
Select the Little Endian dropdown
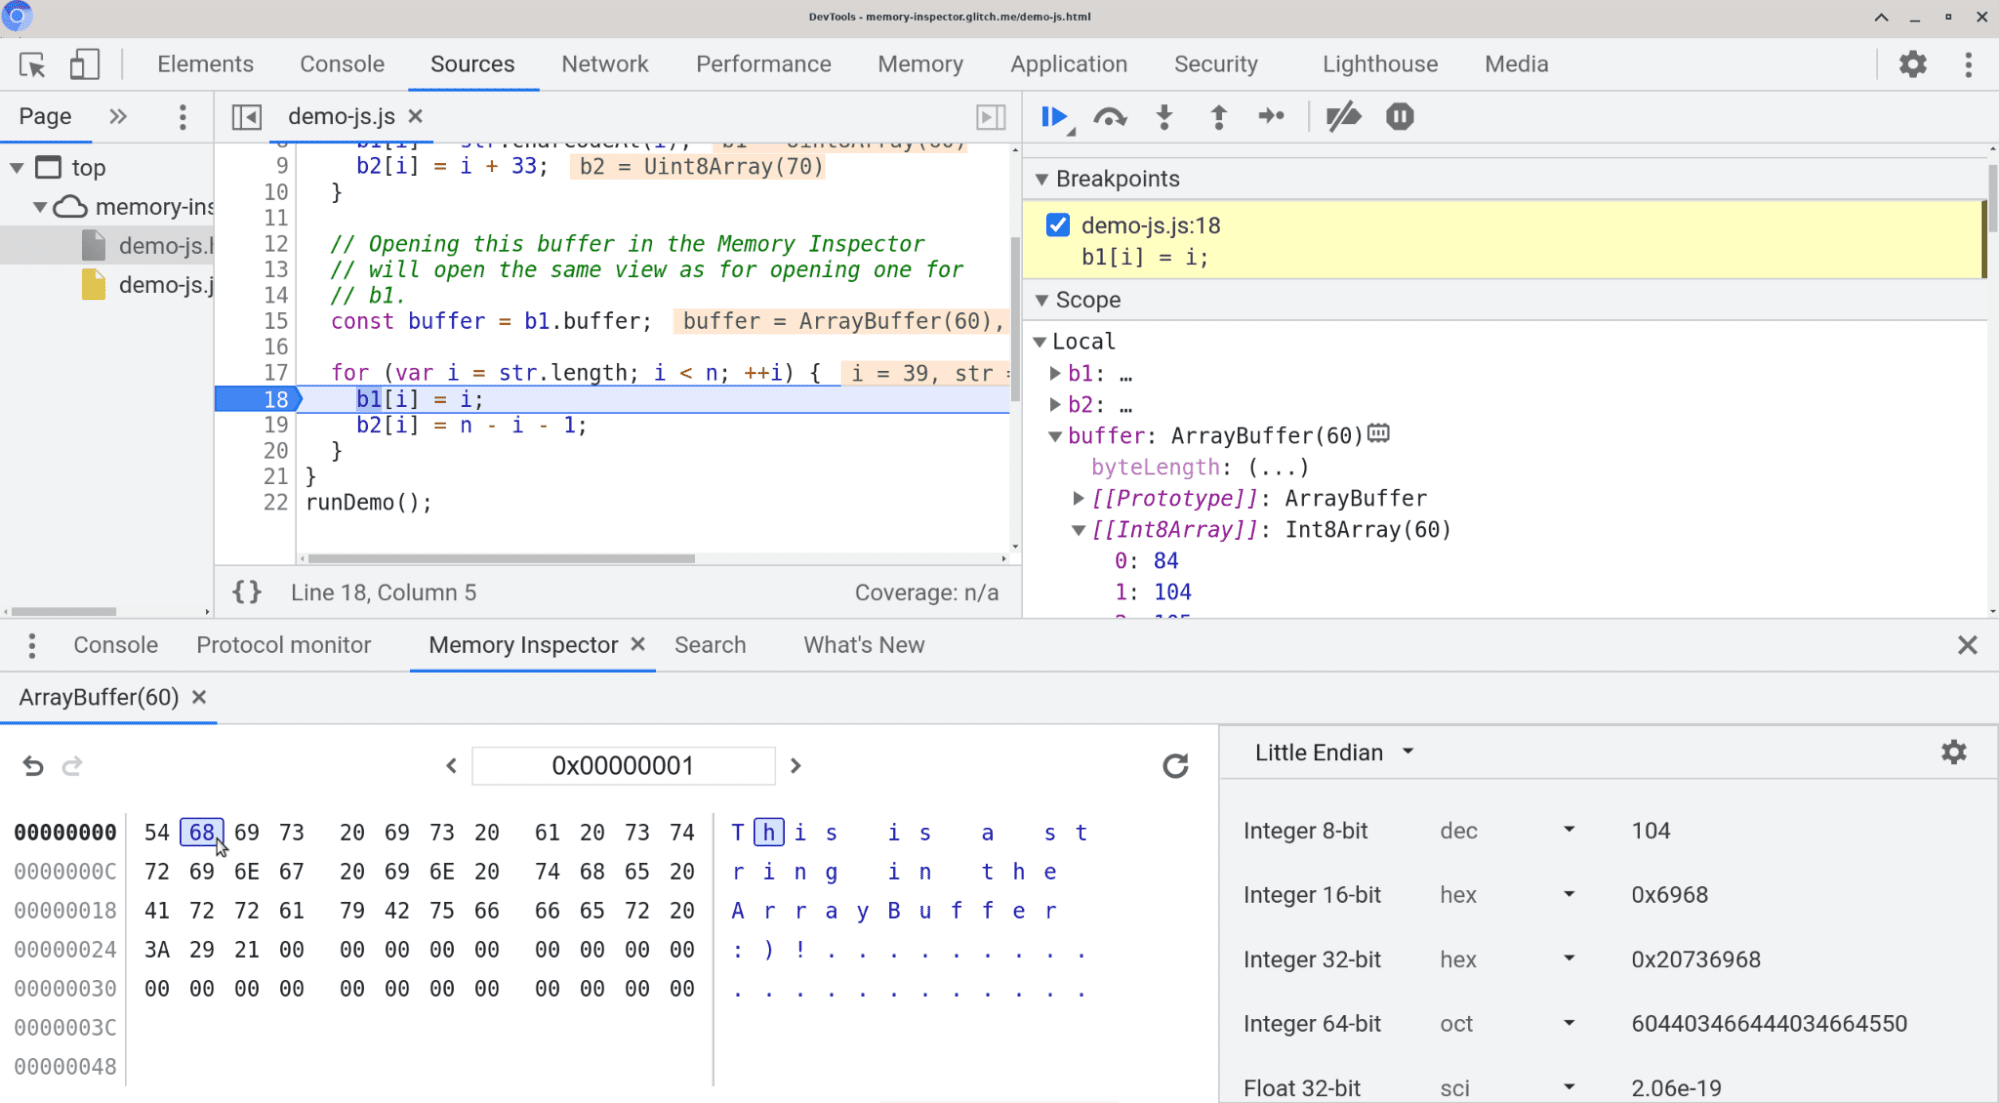click(x=1332, y=751)
